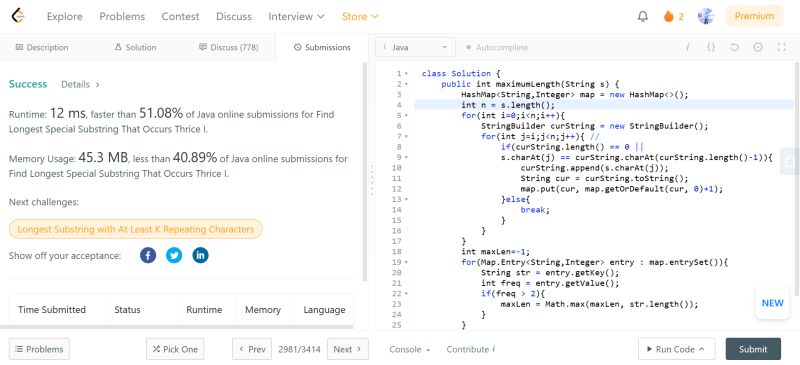Click the Runtime column header
The height and width of the screenshot is (365, 800).
click(204, 310)
